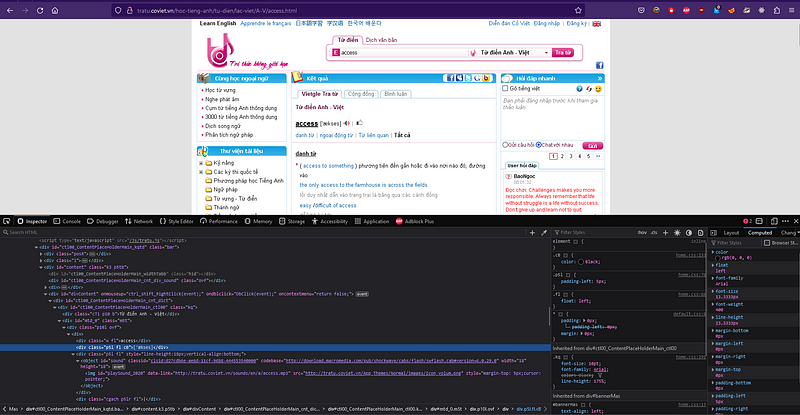Screen dimensions: 800x415
Task: Select Chat với nhau radio button
Action: (538, 145)
